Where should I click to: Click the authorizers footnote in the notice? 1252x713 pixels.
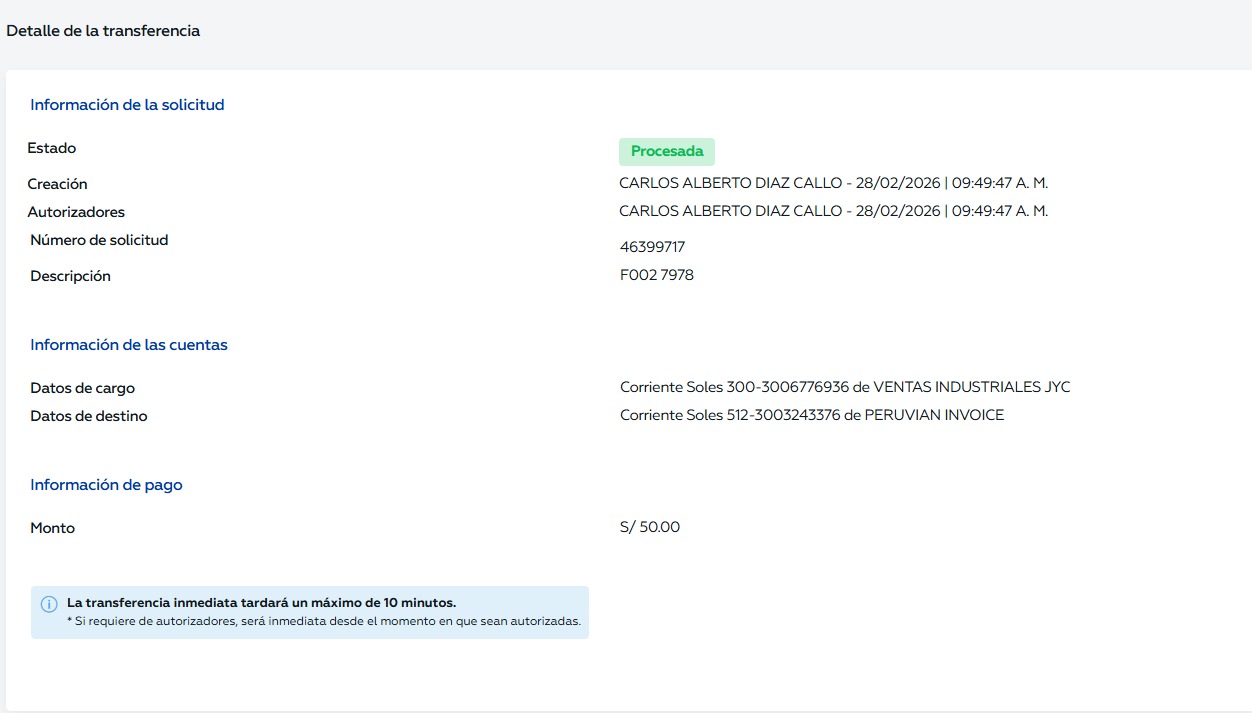[323, 621]
